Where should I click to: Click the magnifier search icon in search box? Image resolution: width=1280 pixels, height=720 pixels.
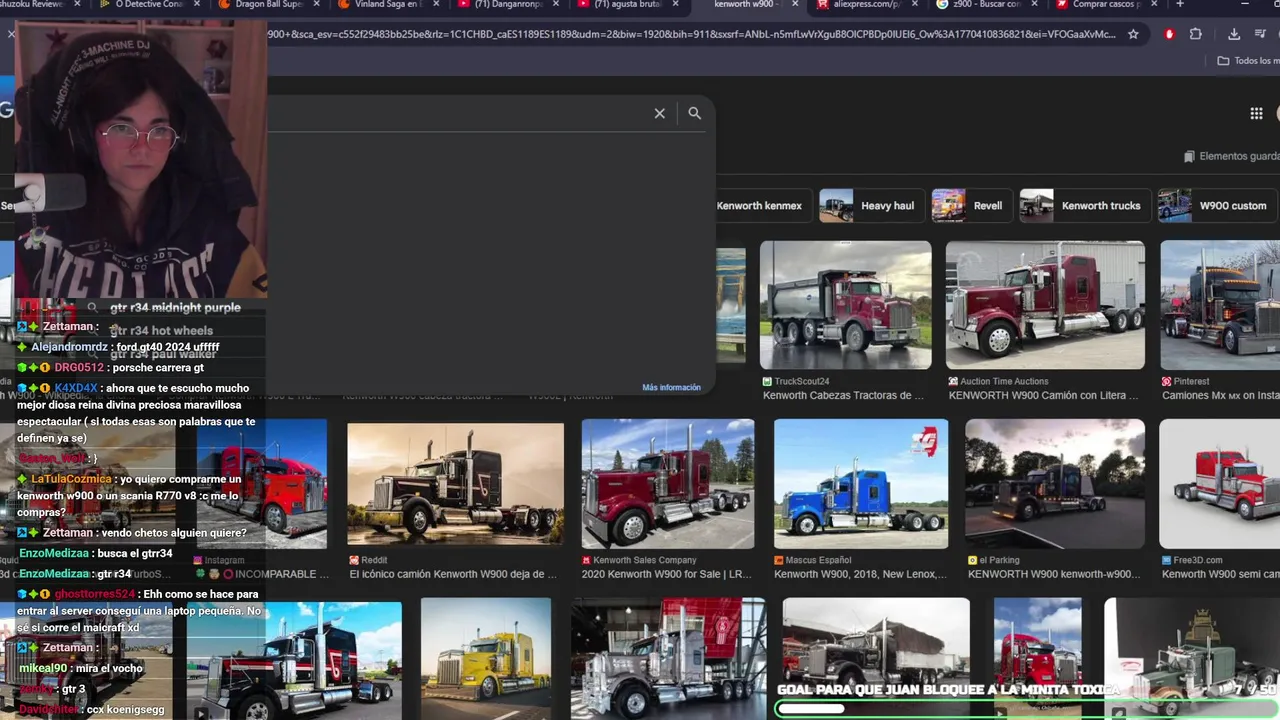pos(694,114)
